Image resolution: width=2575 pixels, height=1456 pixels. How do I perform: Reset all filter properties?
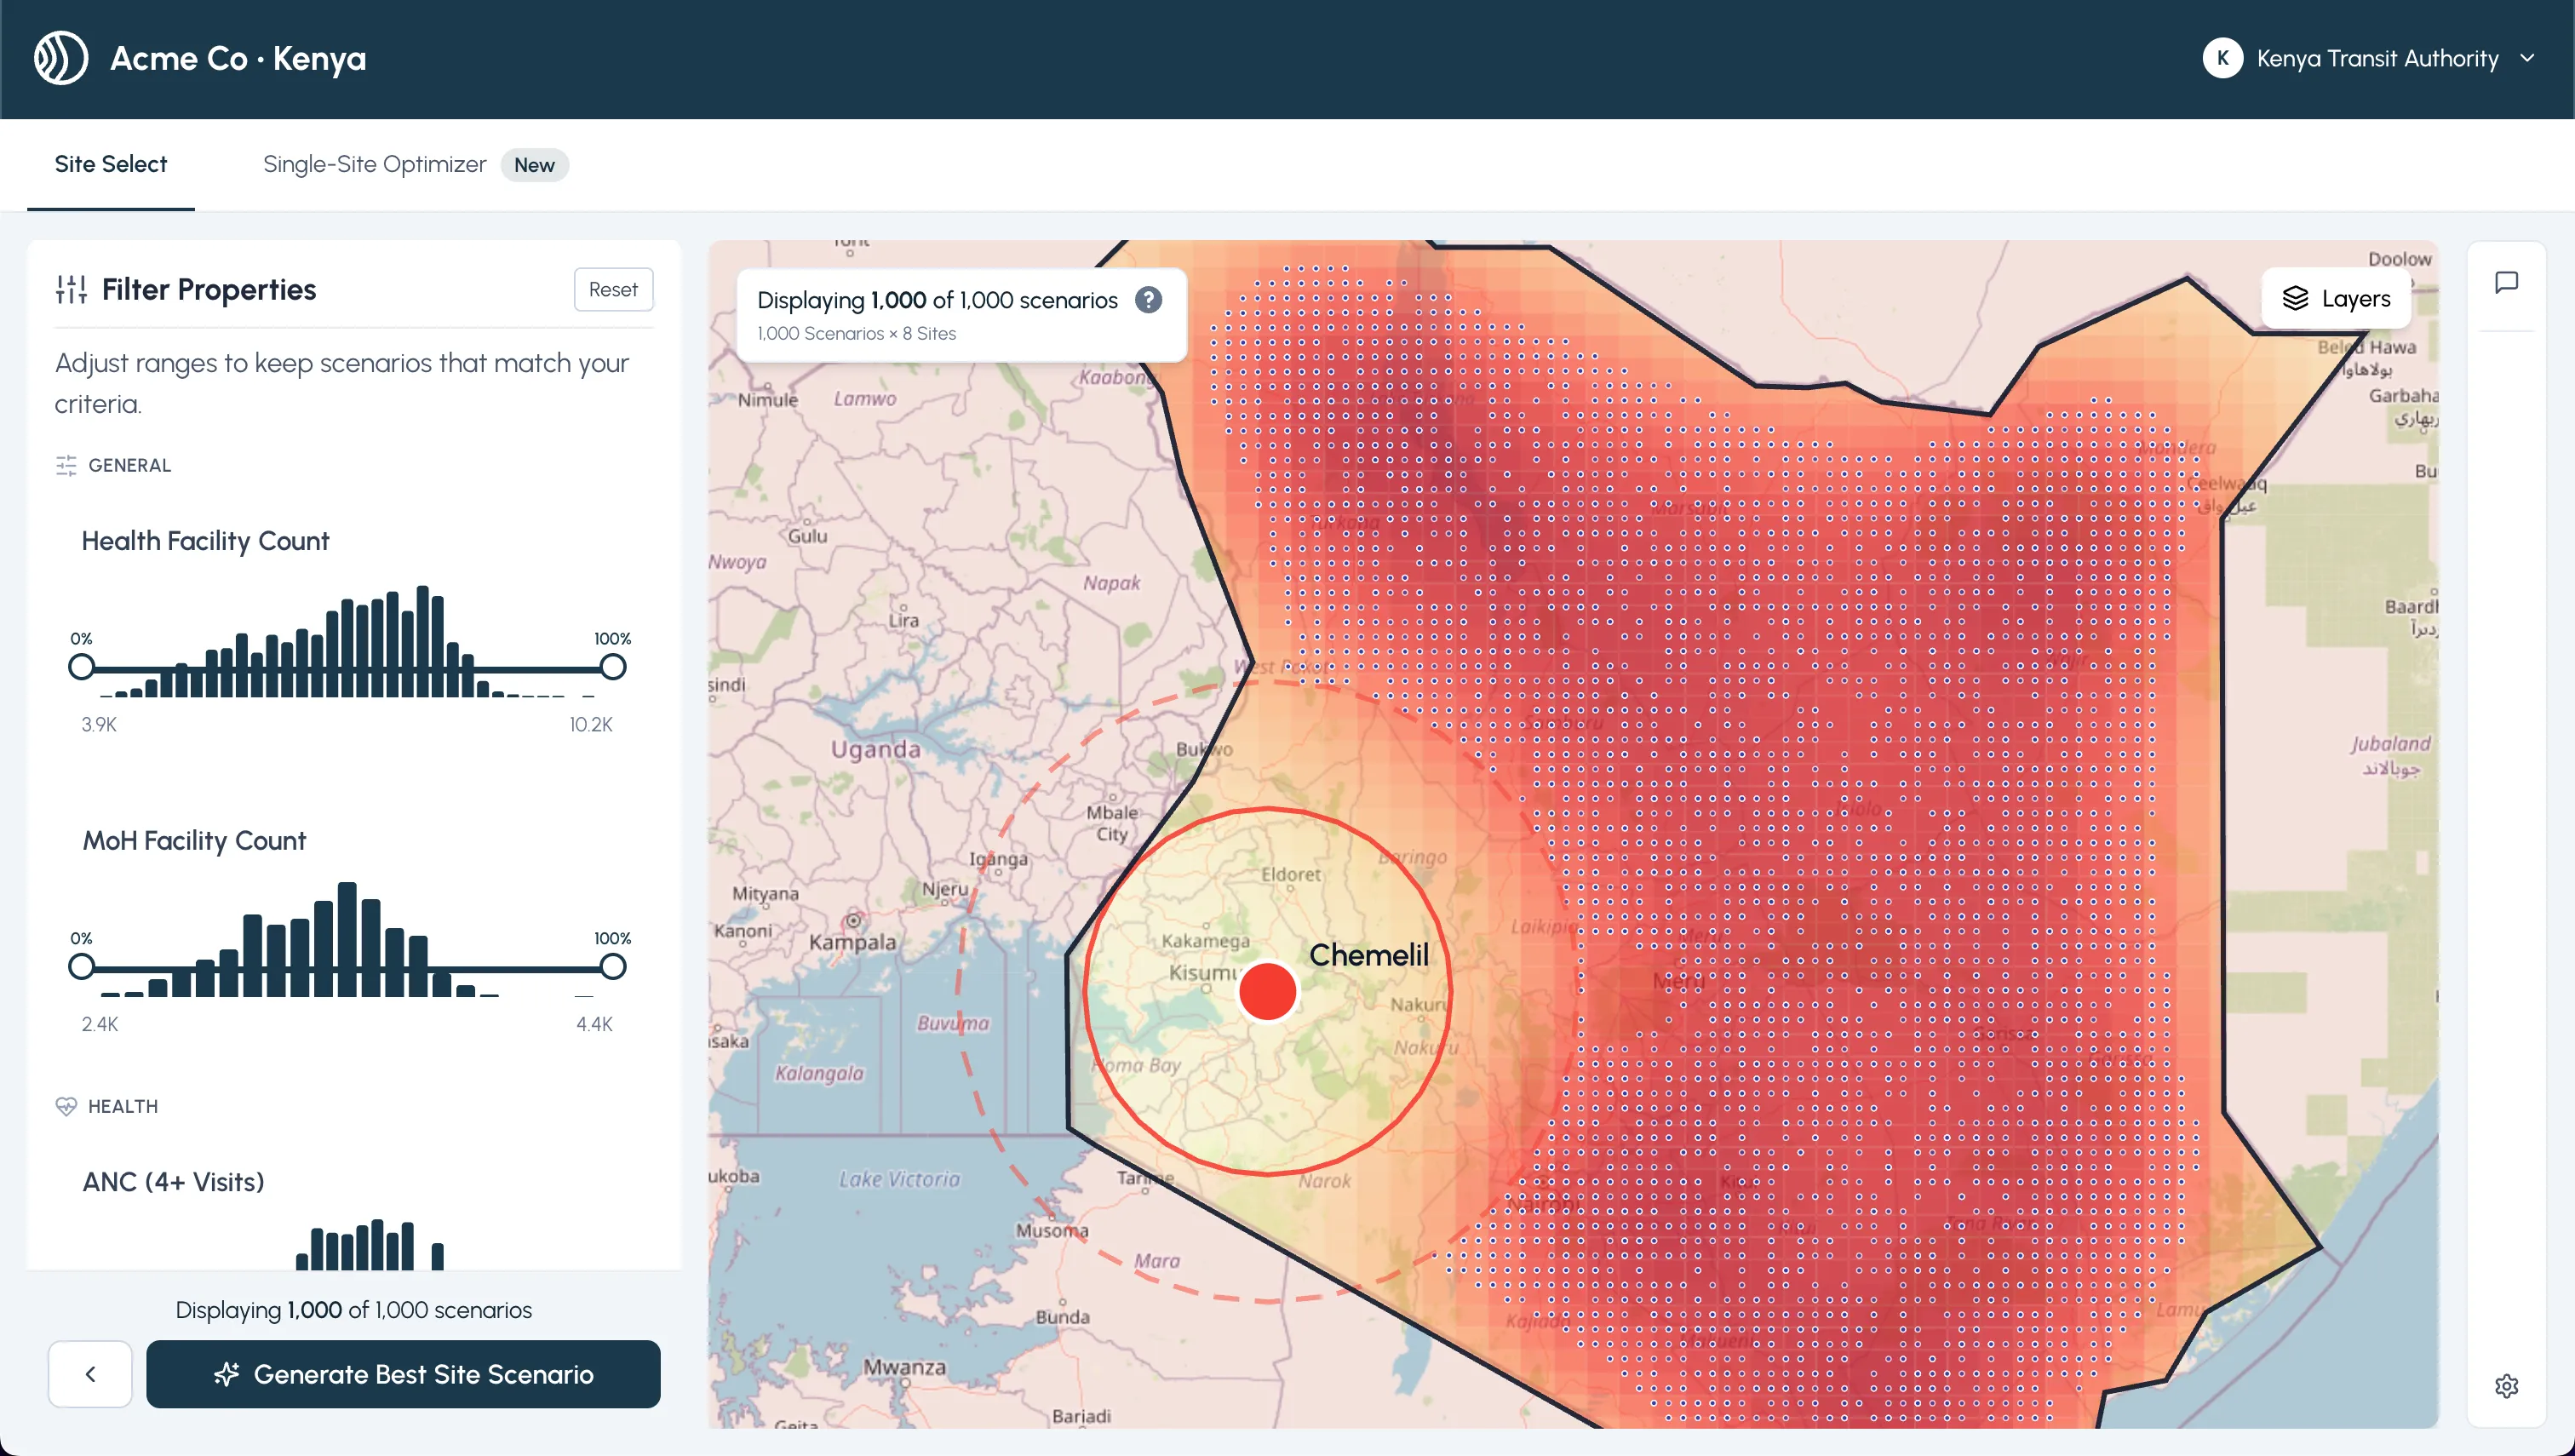613,289
